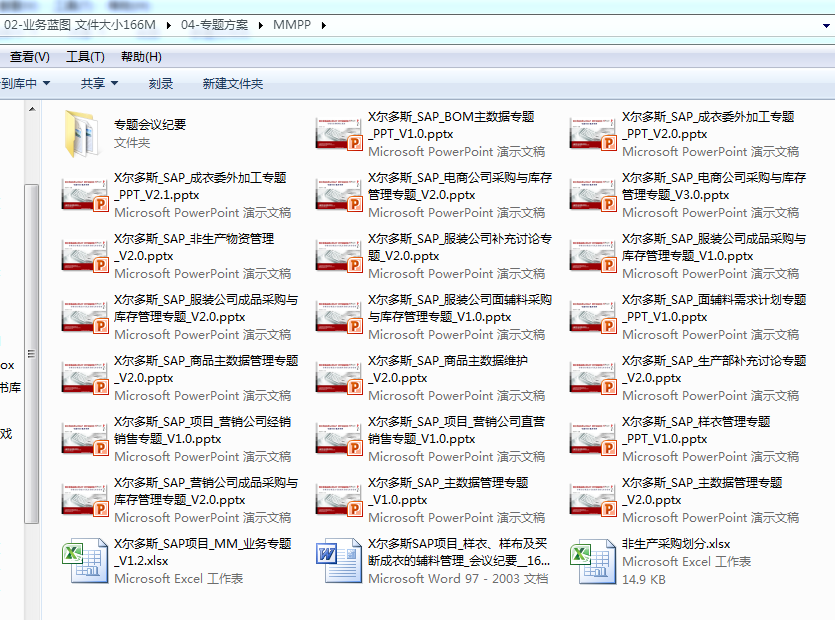
Task: Select file name X尔多斯_SAP_样衣管理专题_PPT_V1.0.pptx
Action: click(696, 430)
